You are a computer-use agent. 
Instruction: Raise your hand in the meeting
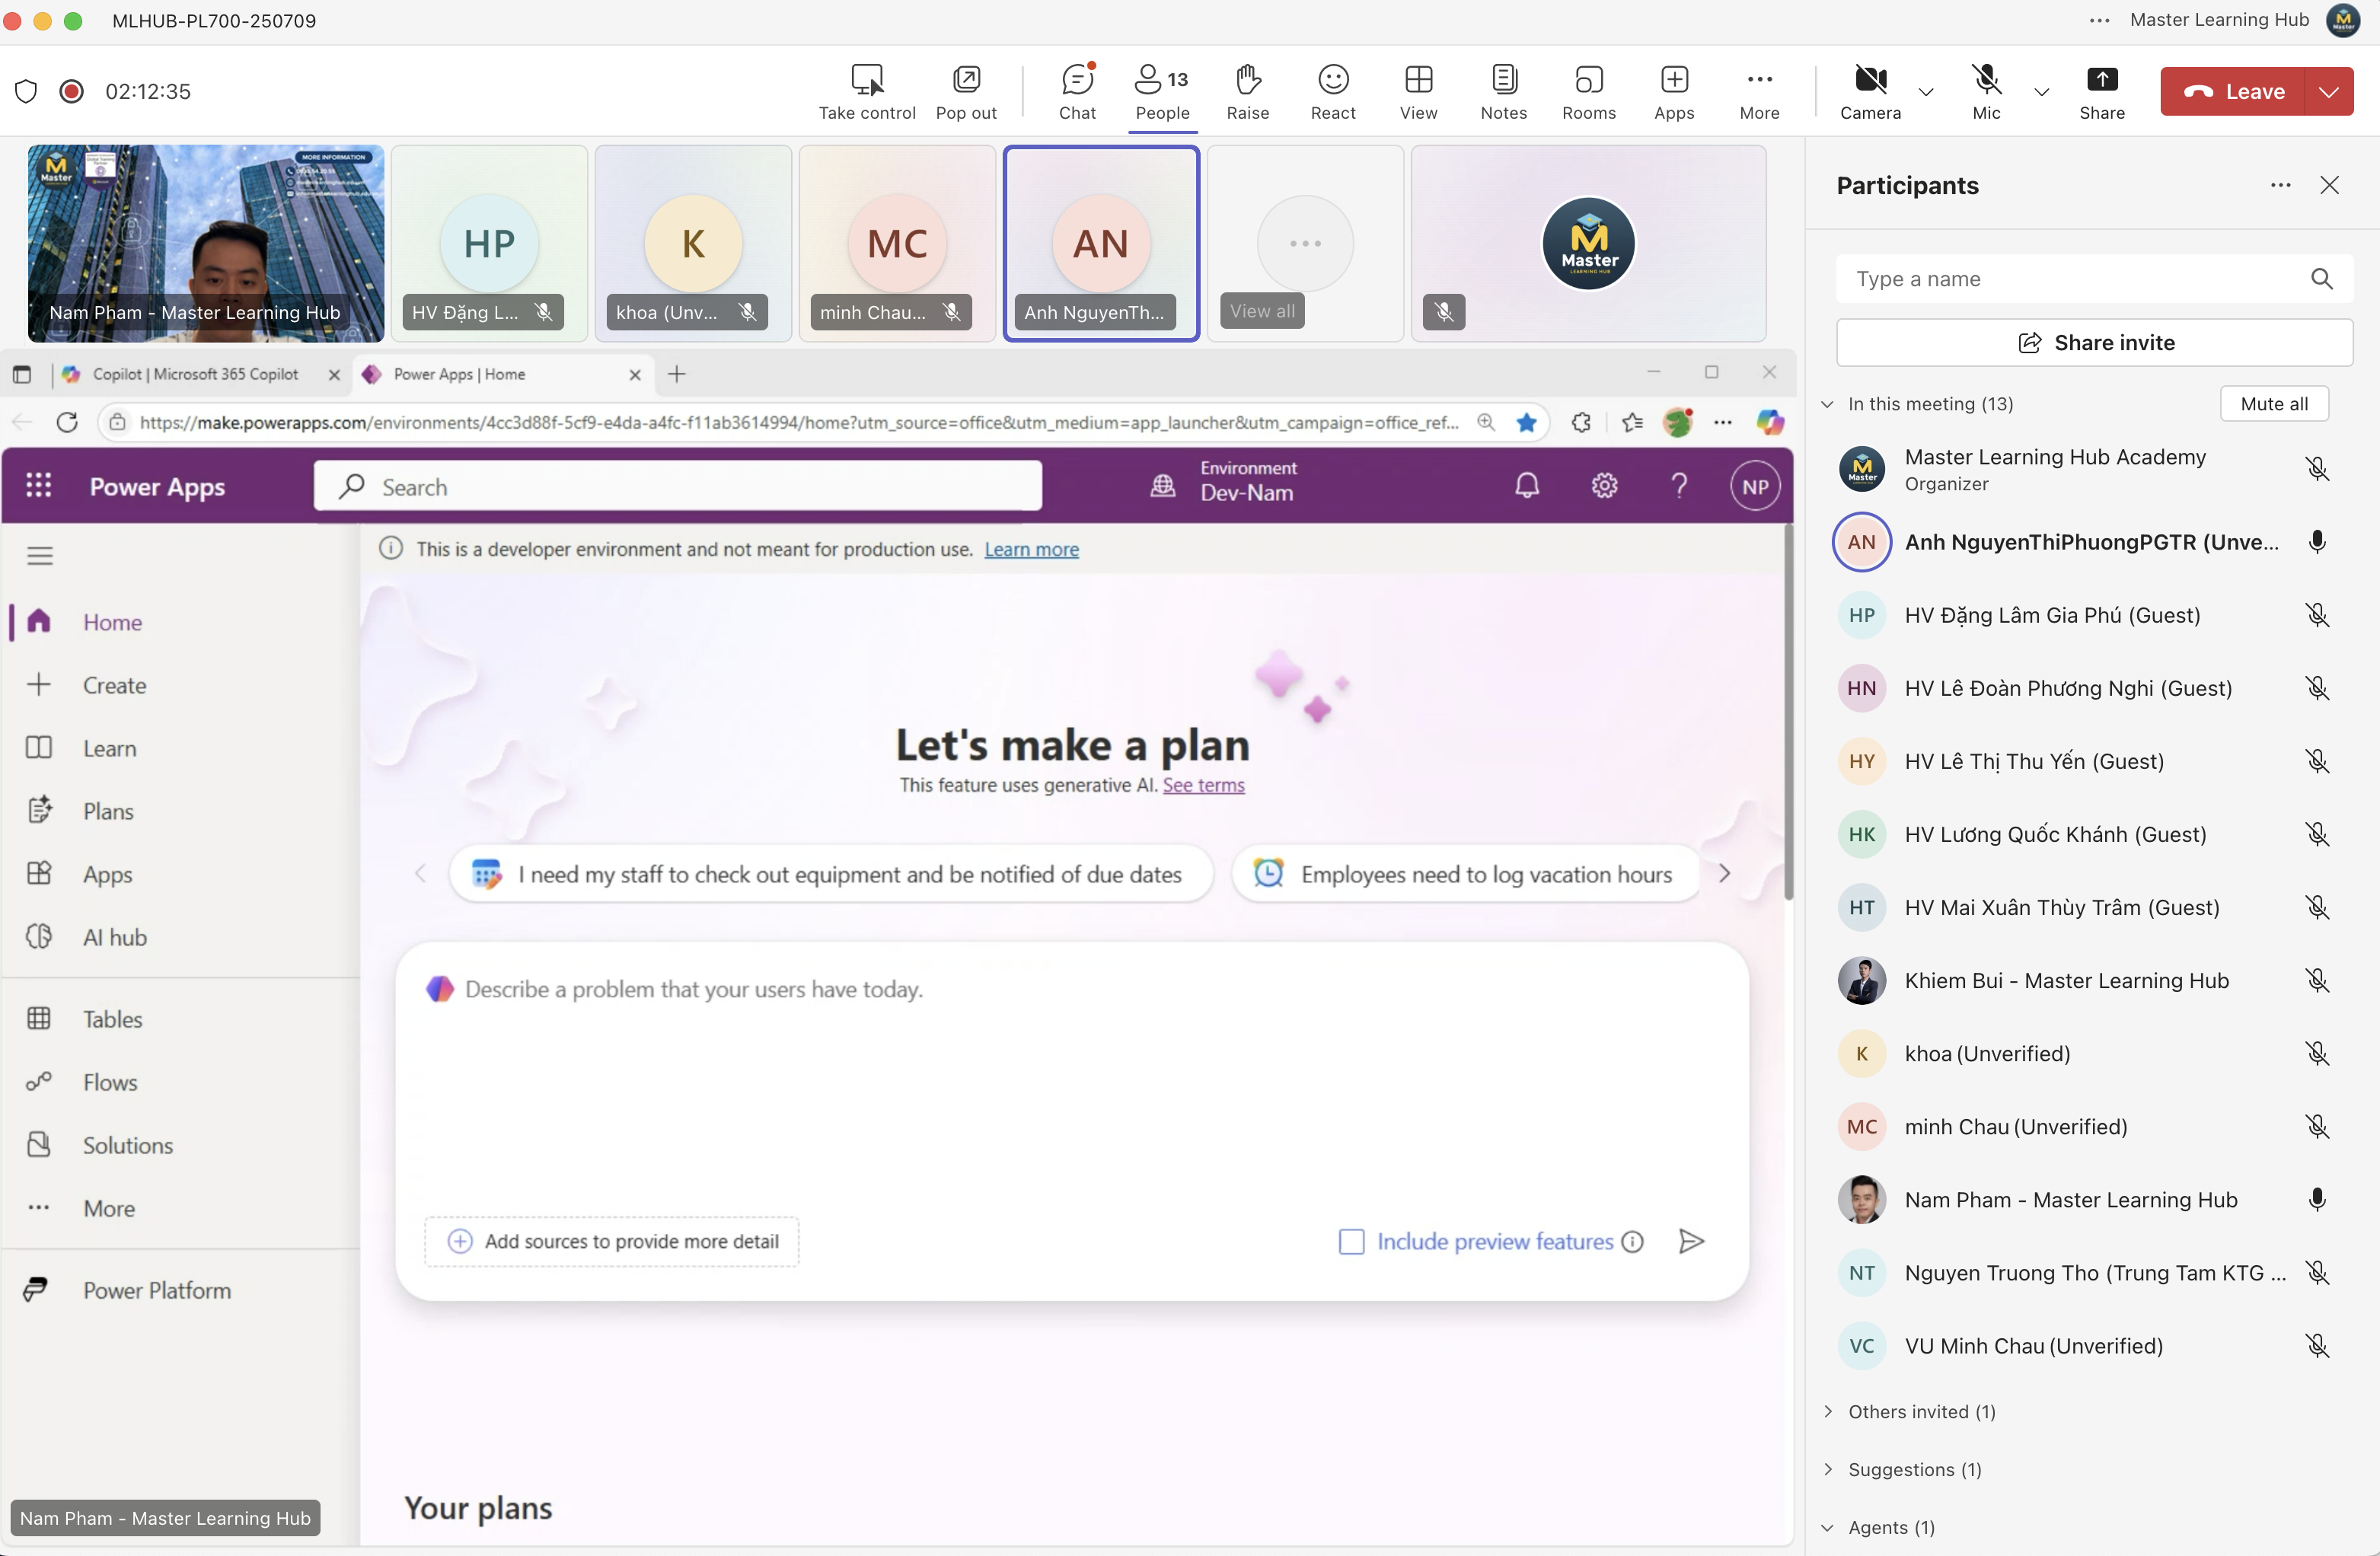(1248, 91)
